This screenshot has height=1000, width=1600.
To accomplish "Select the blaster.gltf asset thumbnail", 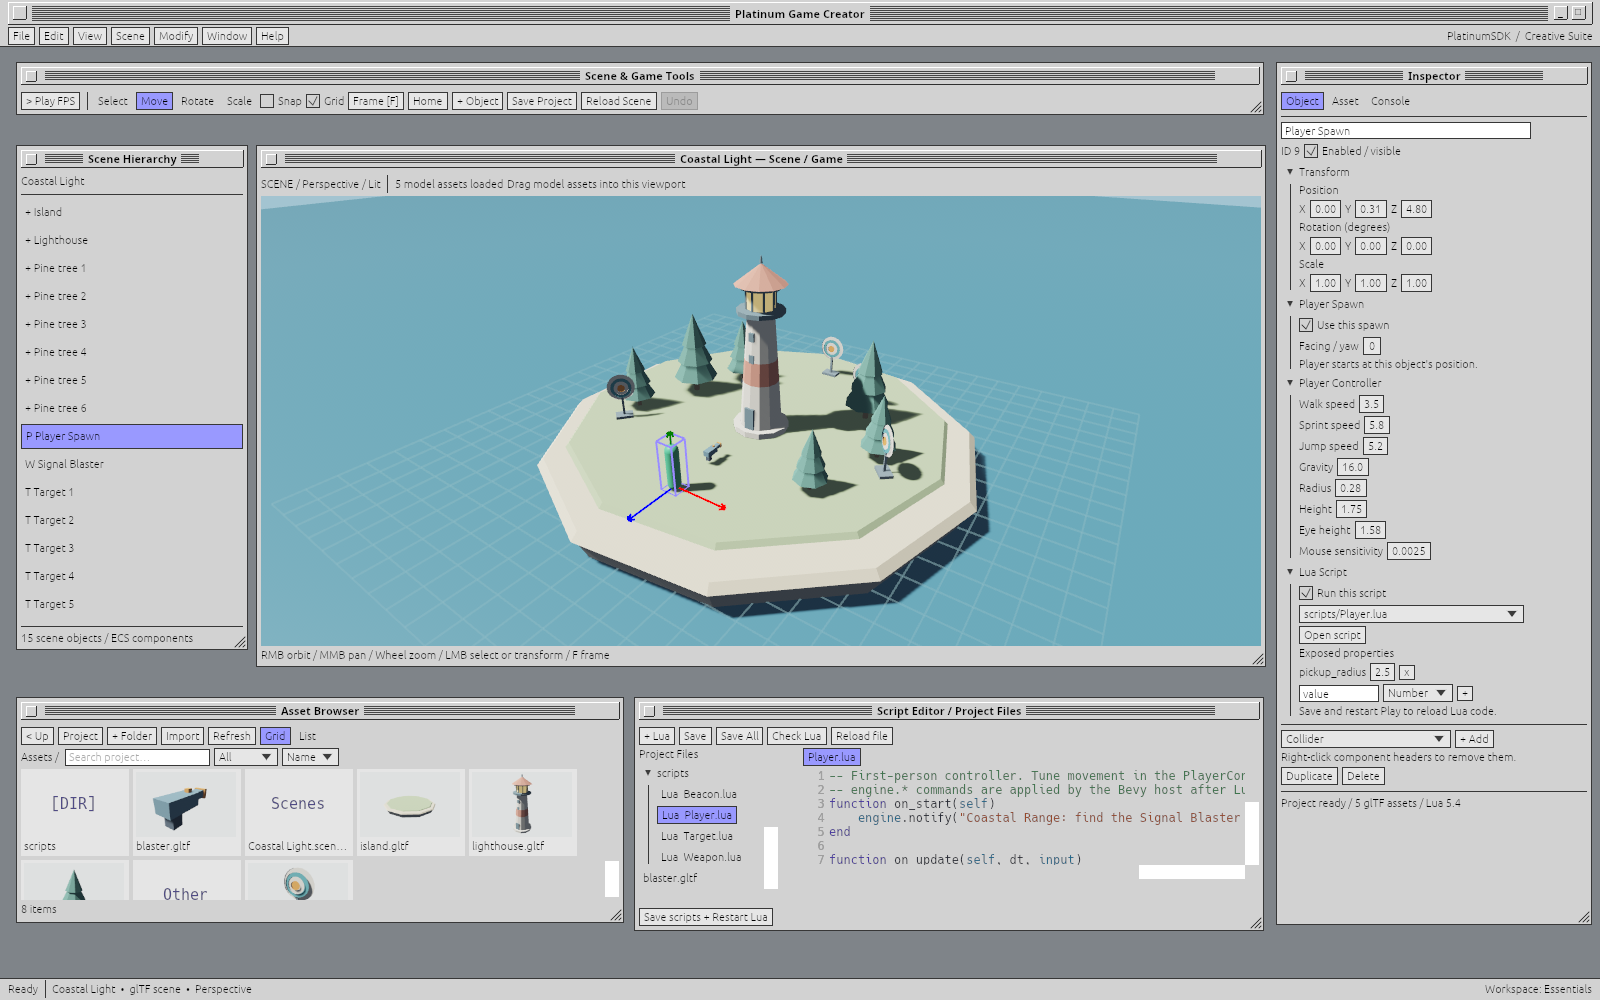I will click(x=185, y=812).
